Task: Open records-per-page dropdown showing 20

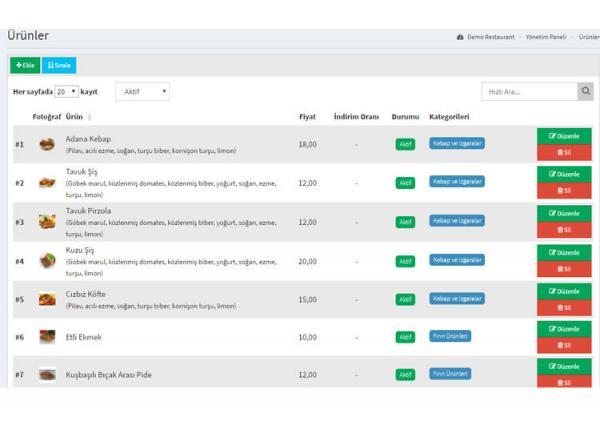Action: [66, 92]
